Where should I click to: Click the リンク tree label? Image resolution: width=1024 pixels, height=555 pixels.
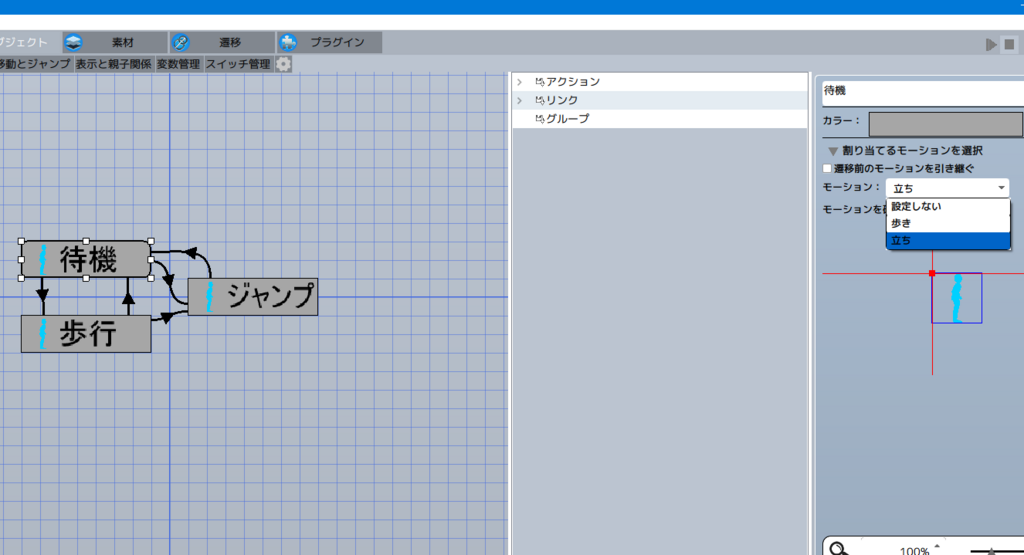pos(562,100)
